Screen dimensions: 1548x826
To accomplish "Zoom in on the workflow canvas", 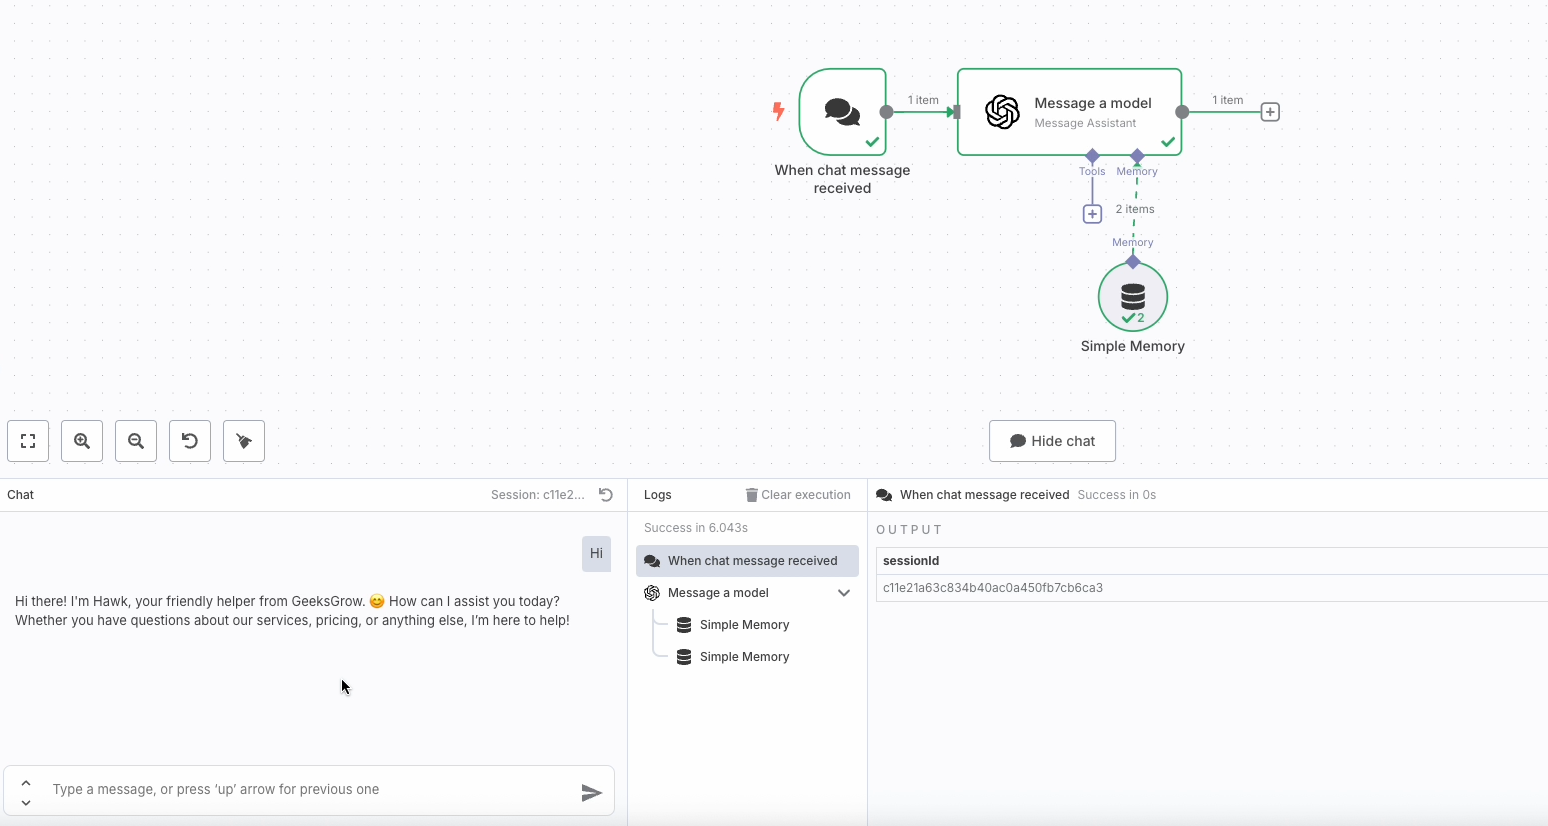I will point(82,441).
